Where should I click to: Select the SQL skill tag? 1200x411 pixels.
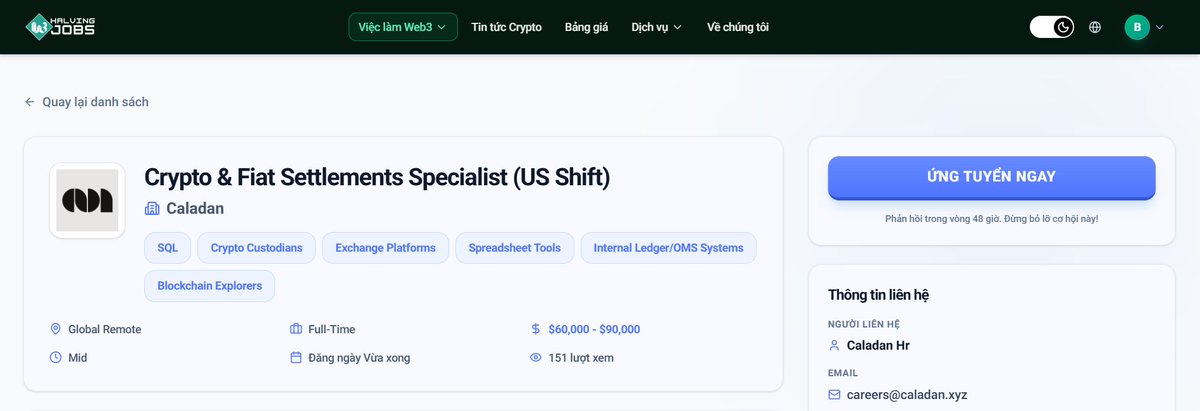tap(167, 247)
